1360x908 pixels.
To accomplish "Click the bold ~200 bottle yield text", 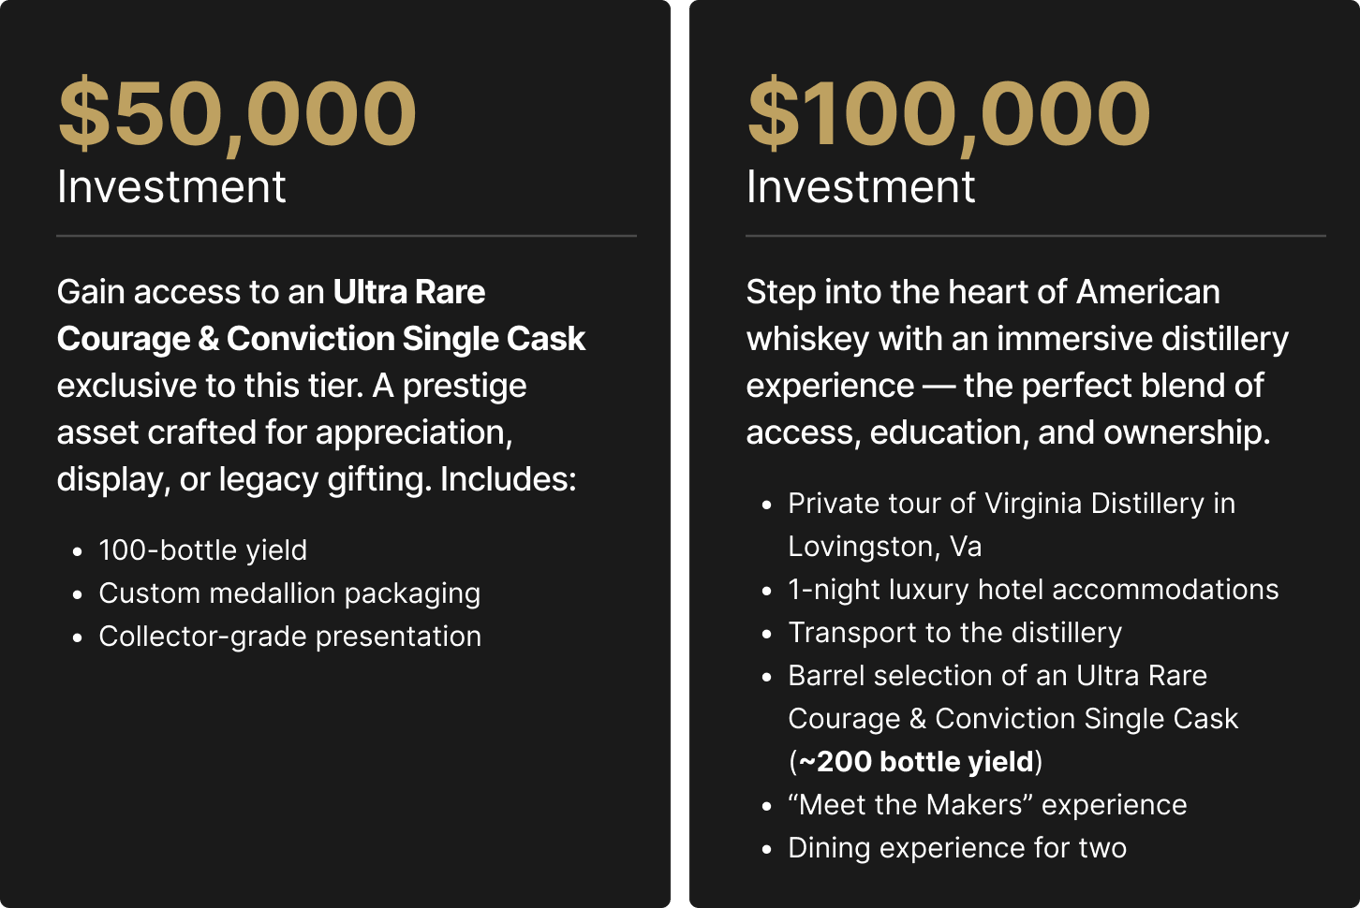I will (916, 762).
